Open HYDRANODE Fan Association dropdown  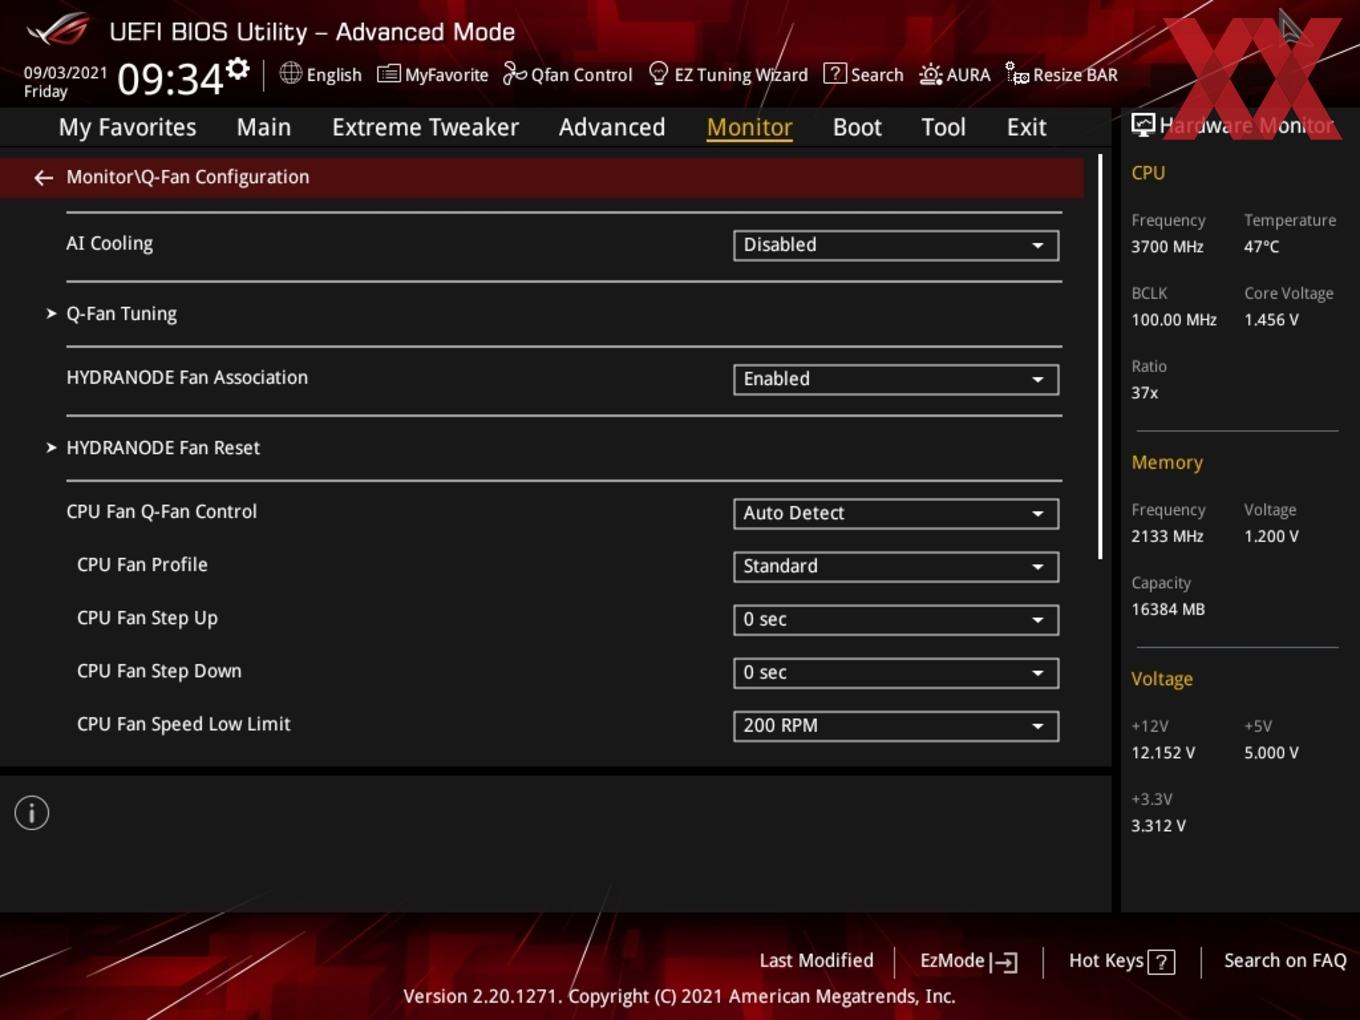[896, 379]
